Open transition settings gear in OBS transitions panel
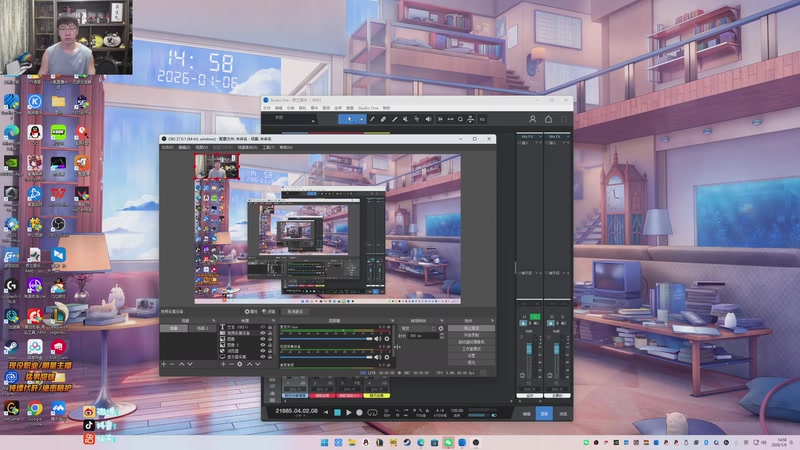Image resolution: width=800 pixels, height=450 pixels. point(441,329)
